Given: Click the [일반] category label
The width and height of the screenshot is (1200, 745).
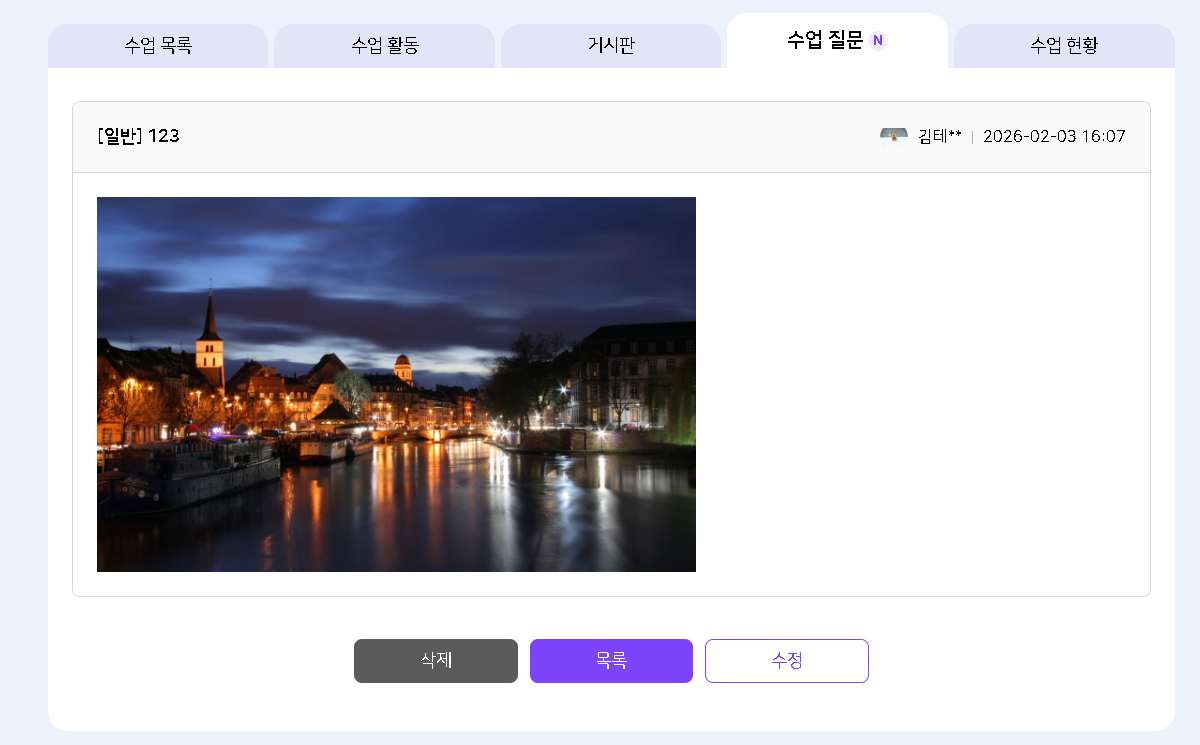Looking at the screenshot, I should pyautogui.click(x=120, y=136).
